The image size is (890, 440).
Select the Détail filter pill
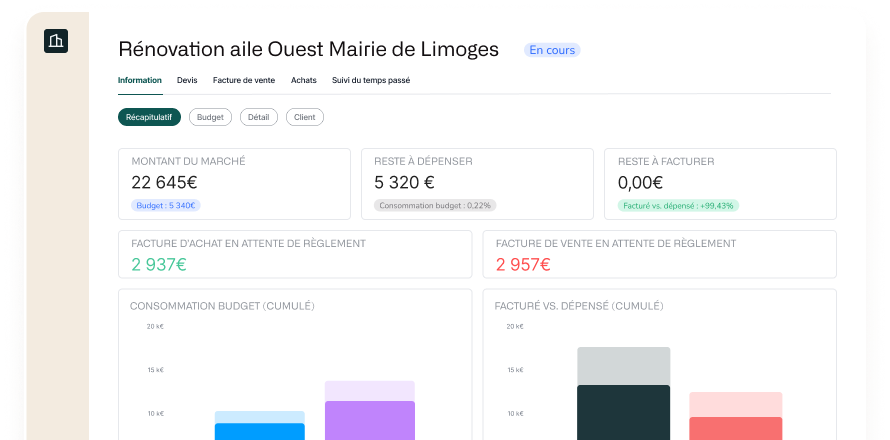click(258, 117)
